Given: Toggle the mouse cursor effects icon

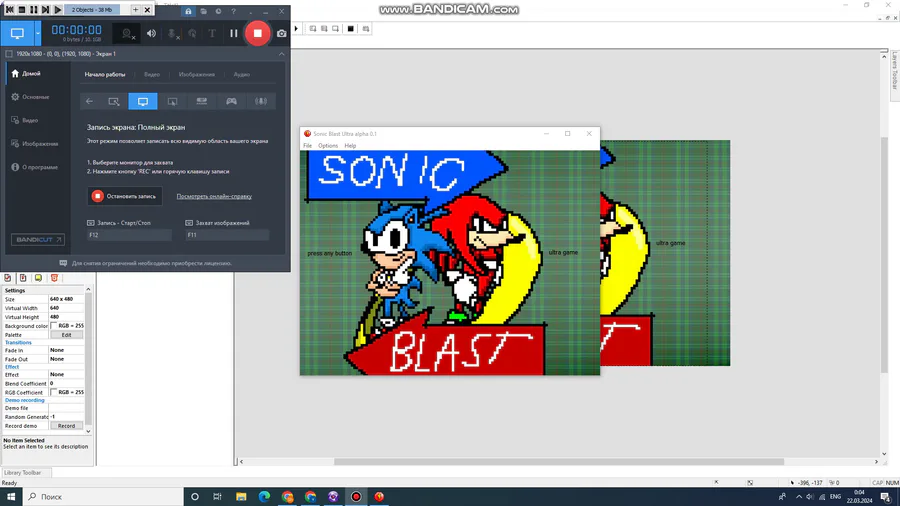Looking at the screenshot, I should 192,33.
